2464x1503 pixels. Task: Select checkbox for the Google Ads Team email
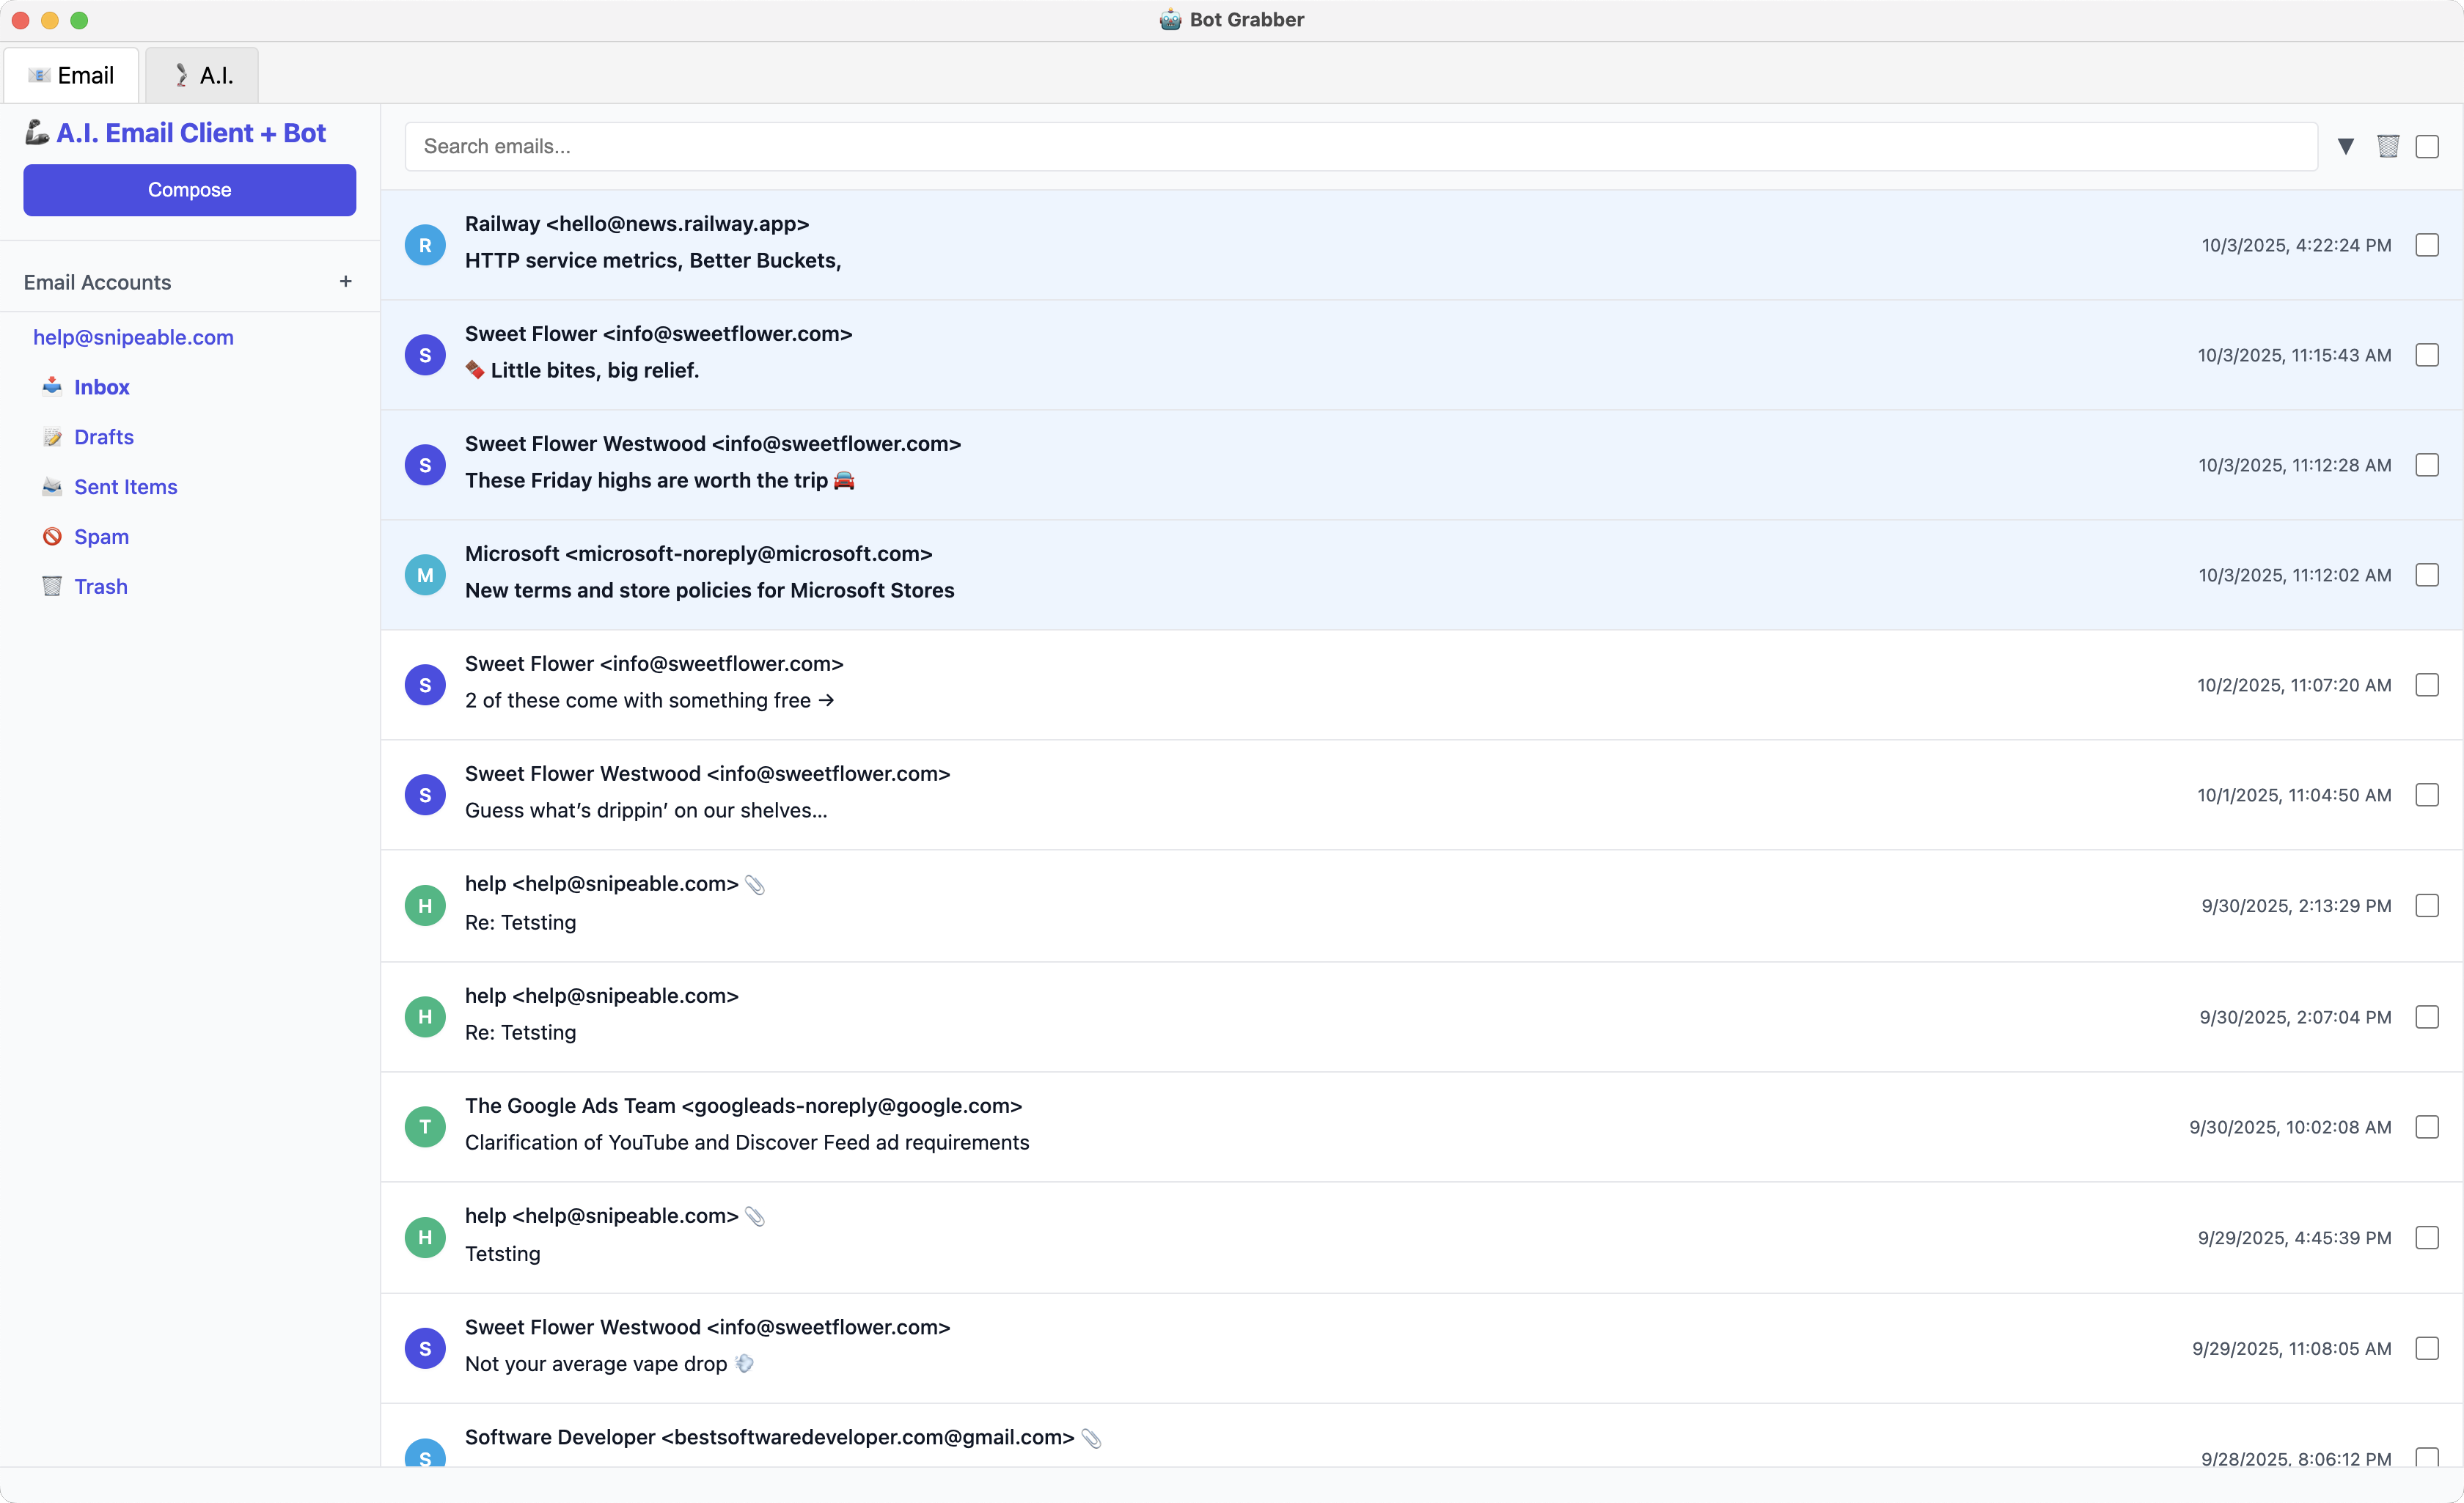(2427, 1127)
